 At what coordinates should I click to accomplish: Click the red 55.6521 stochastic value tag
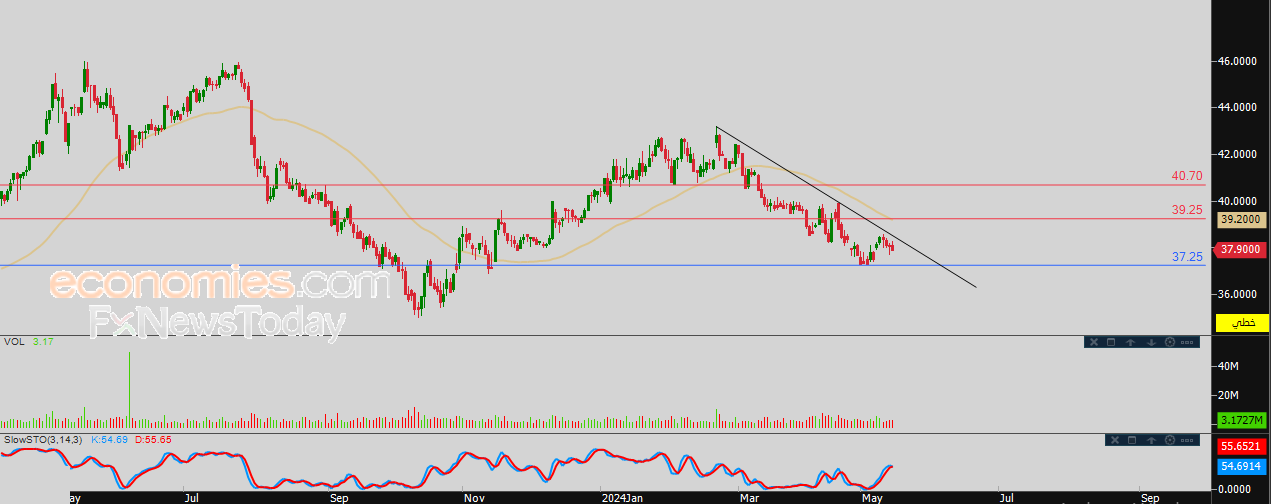(1242, 446)
